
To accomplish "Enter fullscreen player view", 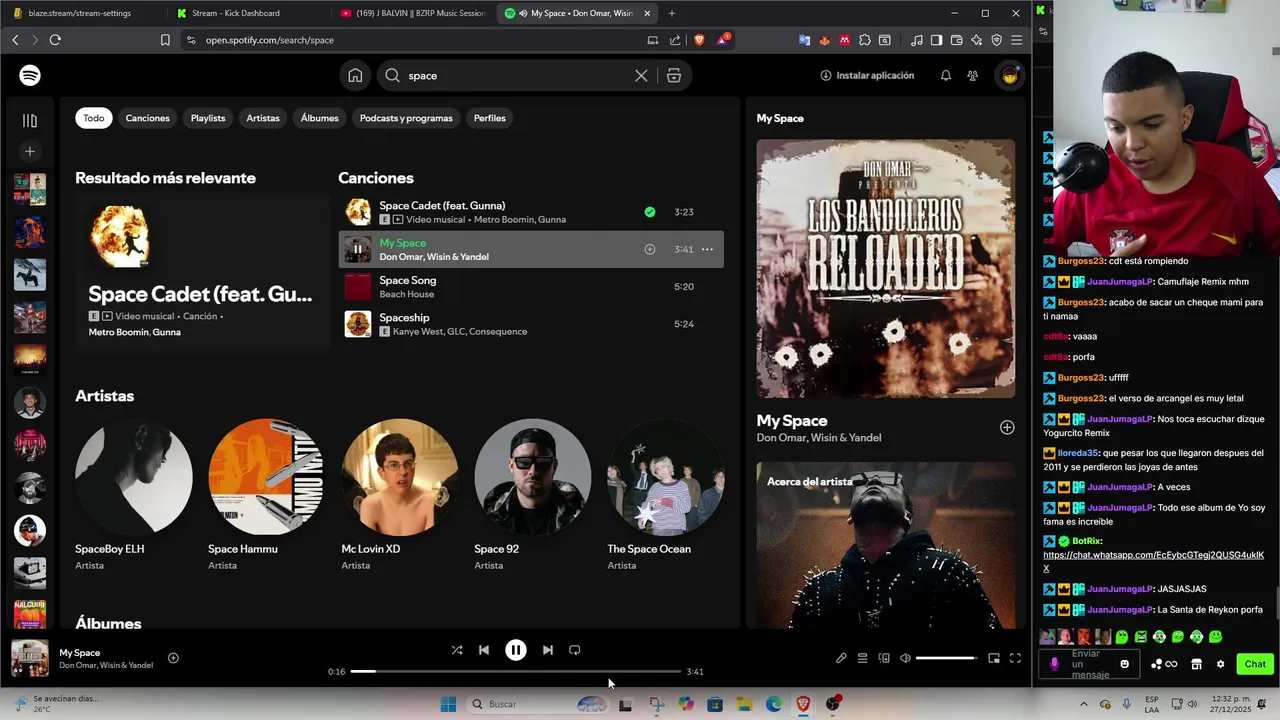I will pyautogui.click(x=1015, y=658).
